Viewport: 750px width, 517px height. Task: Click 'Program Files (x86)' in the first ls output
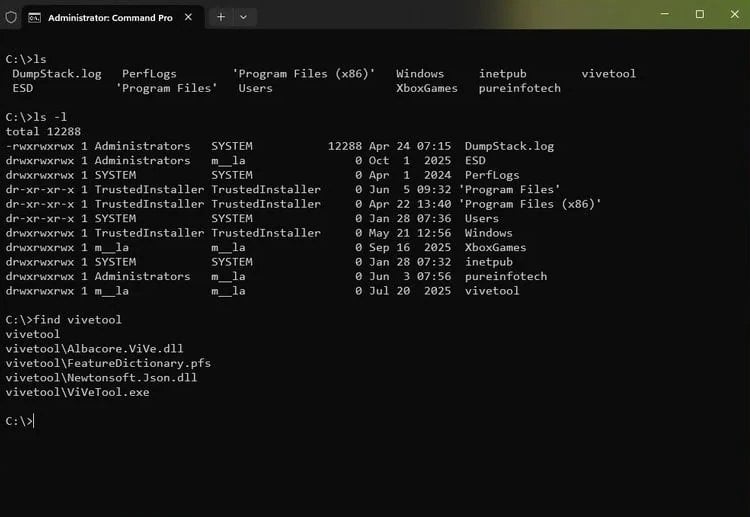[304, 74]
